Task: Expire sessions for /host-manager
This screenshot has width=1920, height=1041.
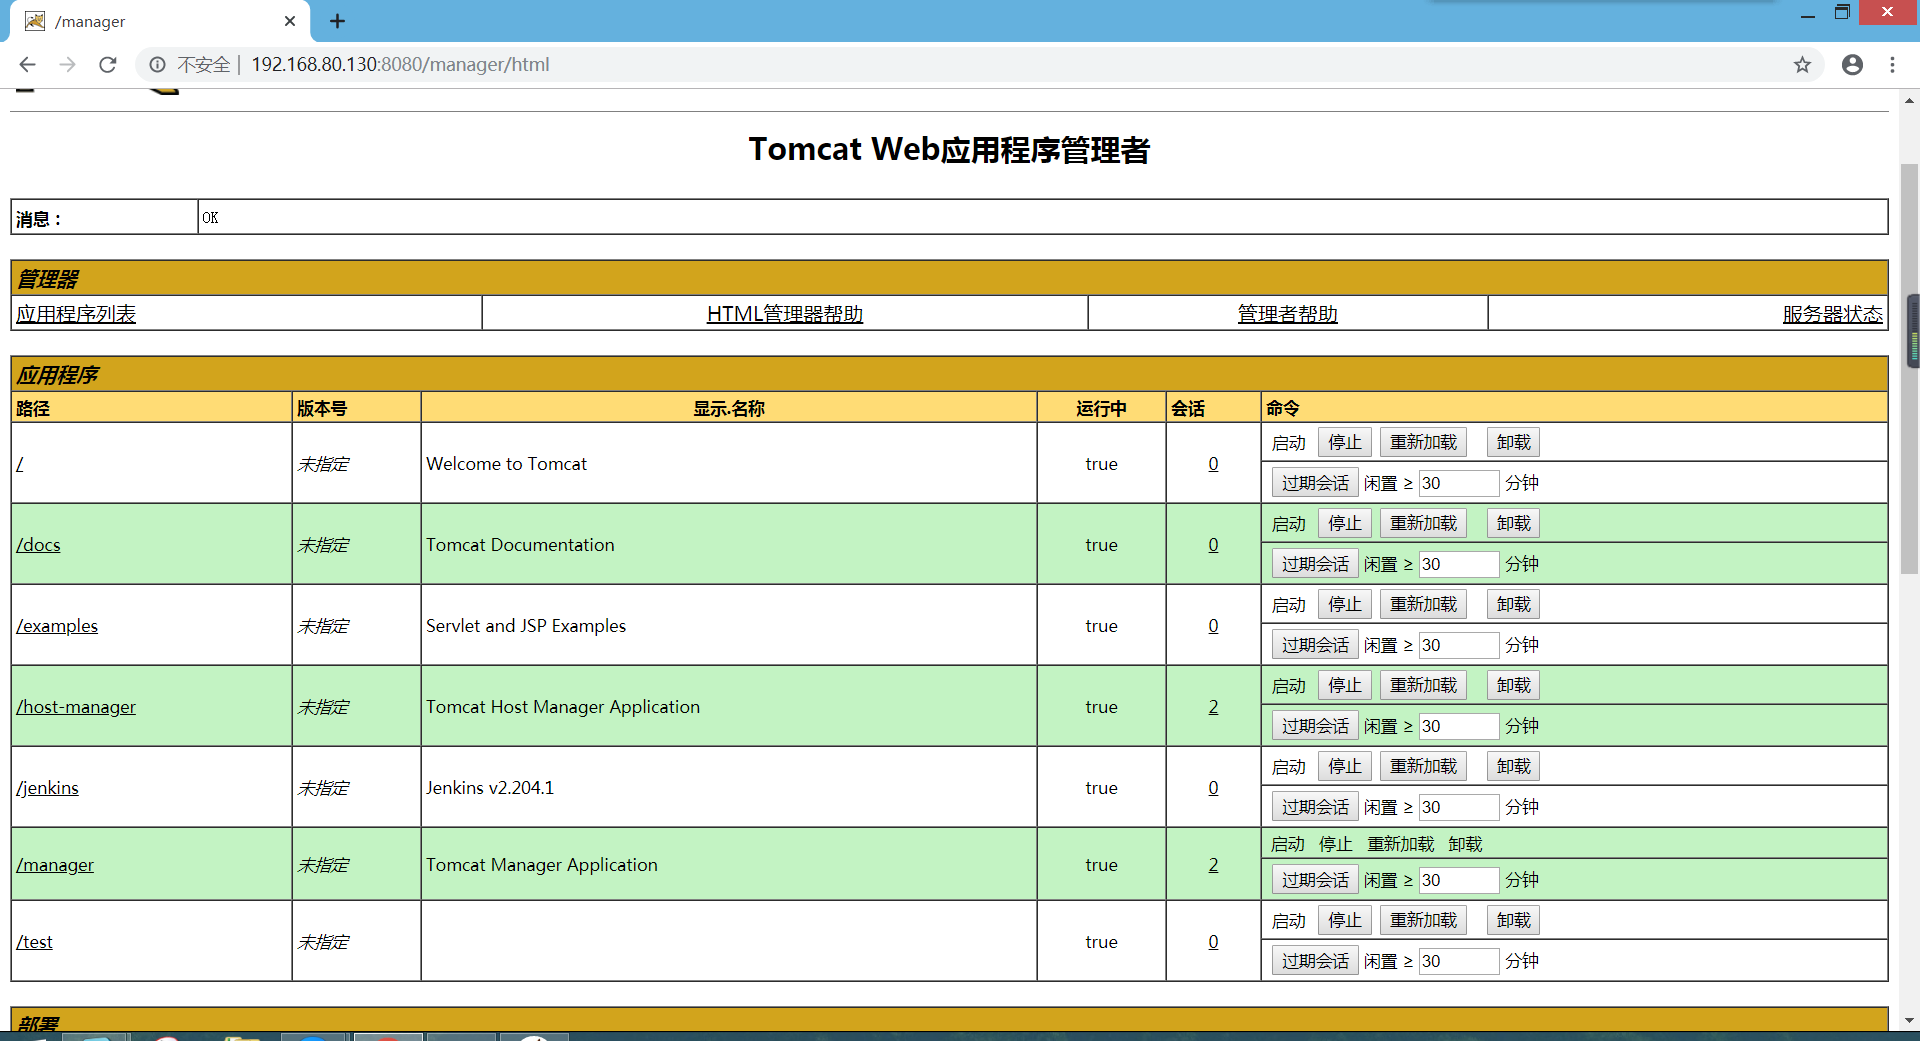Action: (1315, 726)
